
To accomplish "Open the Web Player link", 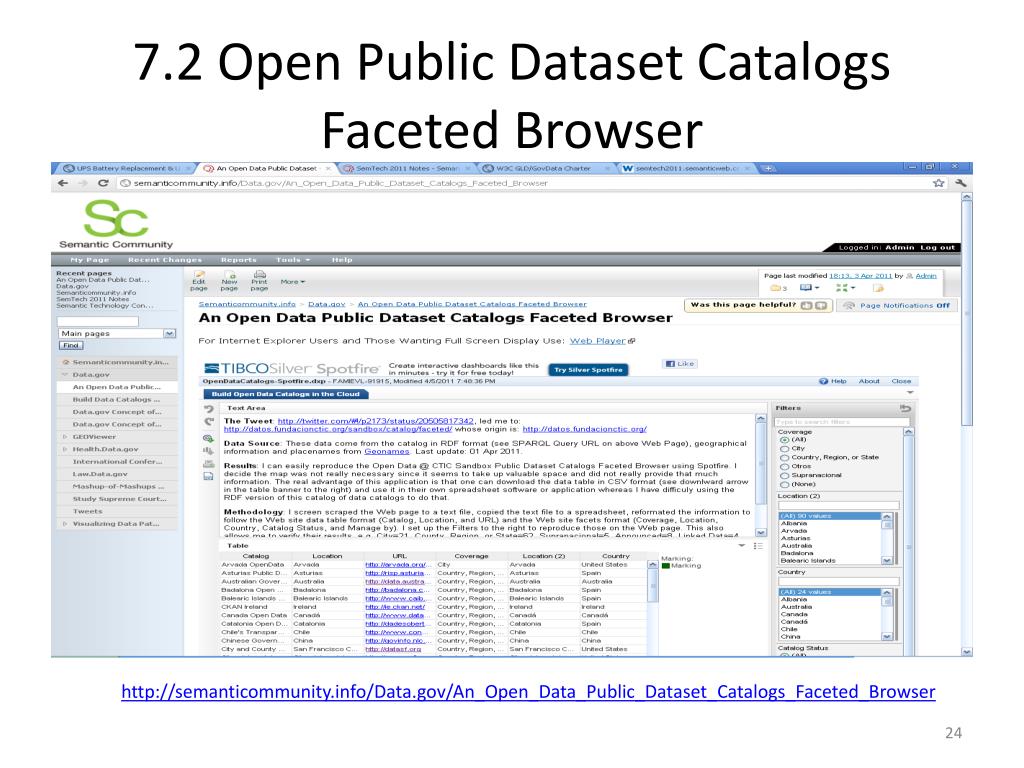I will click(x=598, y=341).
